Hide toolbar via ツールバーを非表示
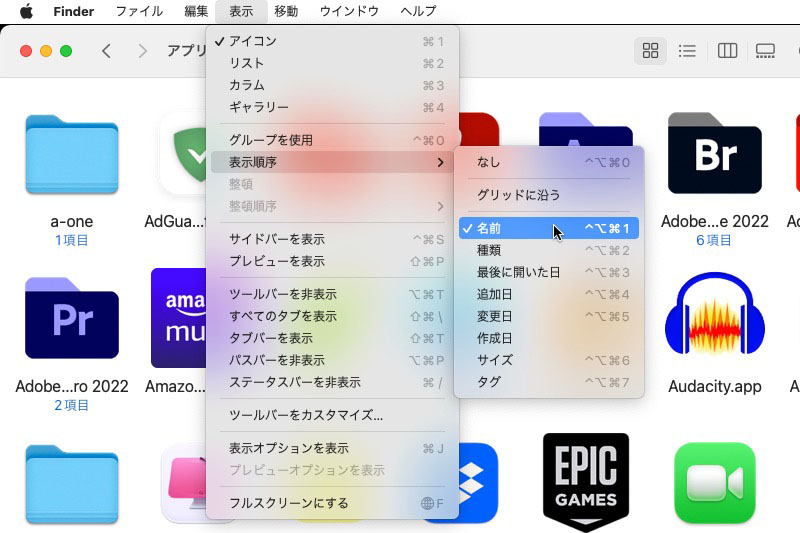 (x=332, y=294)
